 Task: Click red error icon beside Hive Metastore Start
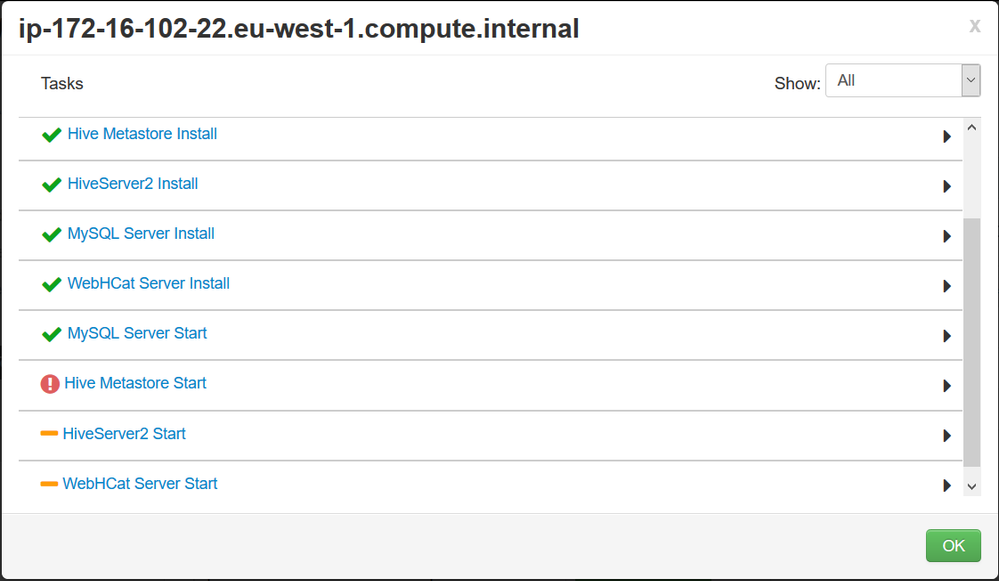point(50,384)
